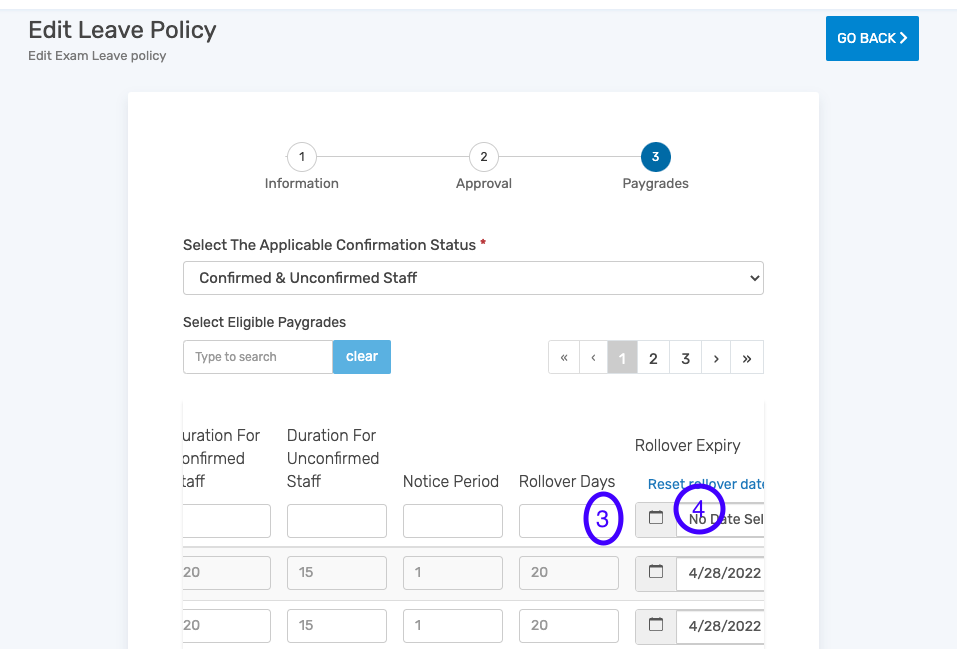Click Notice Period column header

point(451,482)
